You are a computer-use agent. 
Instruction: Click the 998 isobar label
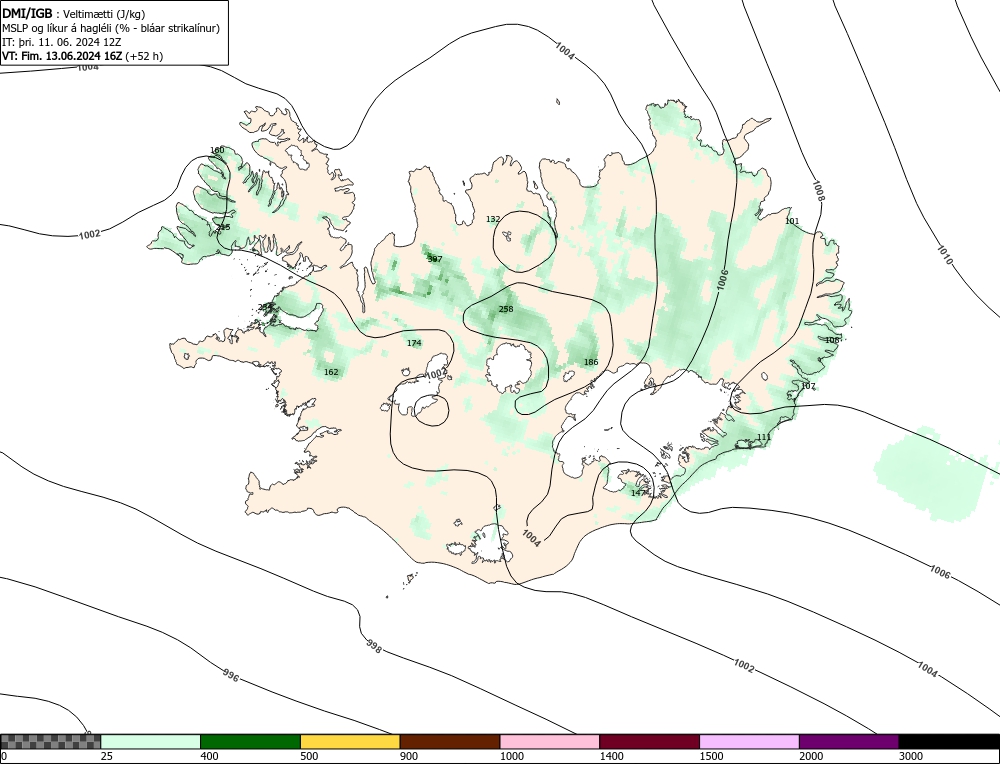(374, 646)
